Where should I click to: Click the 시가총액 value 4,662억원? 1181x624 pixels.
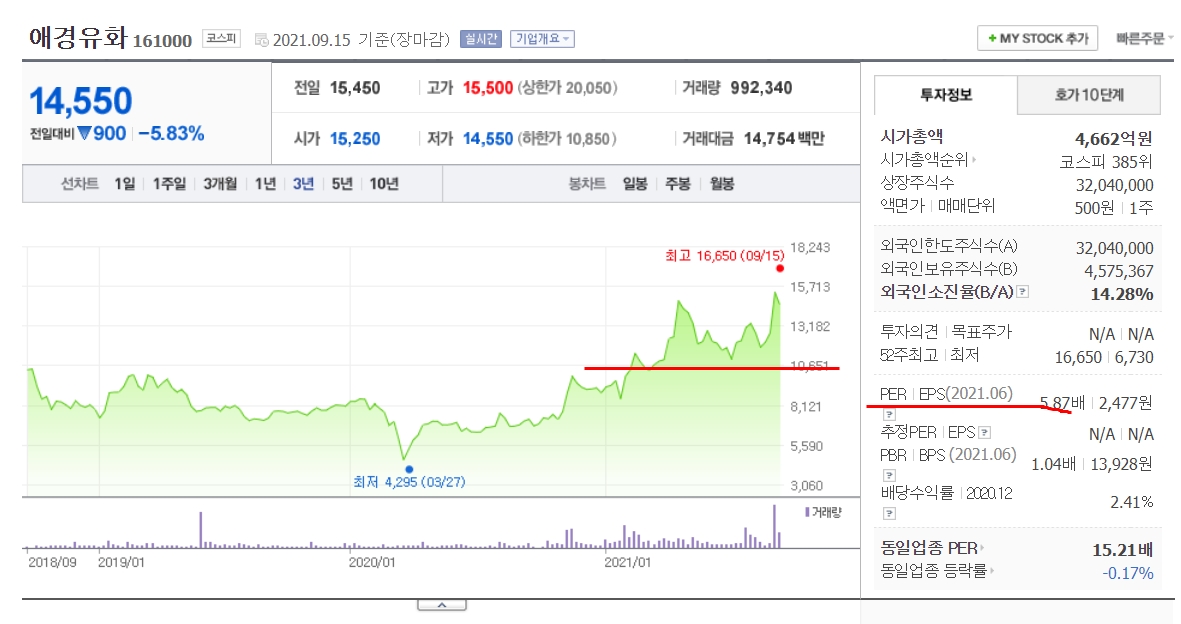[1113, 139]
